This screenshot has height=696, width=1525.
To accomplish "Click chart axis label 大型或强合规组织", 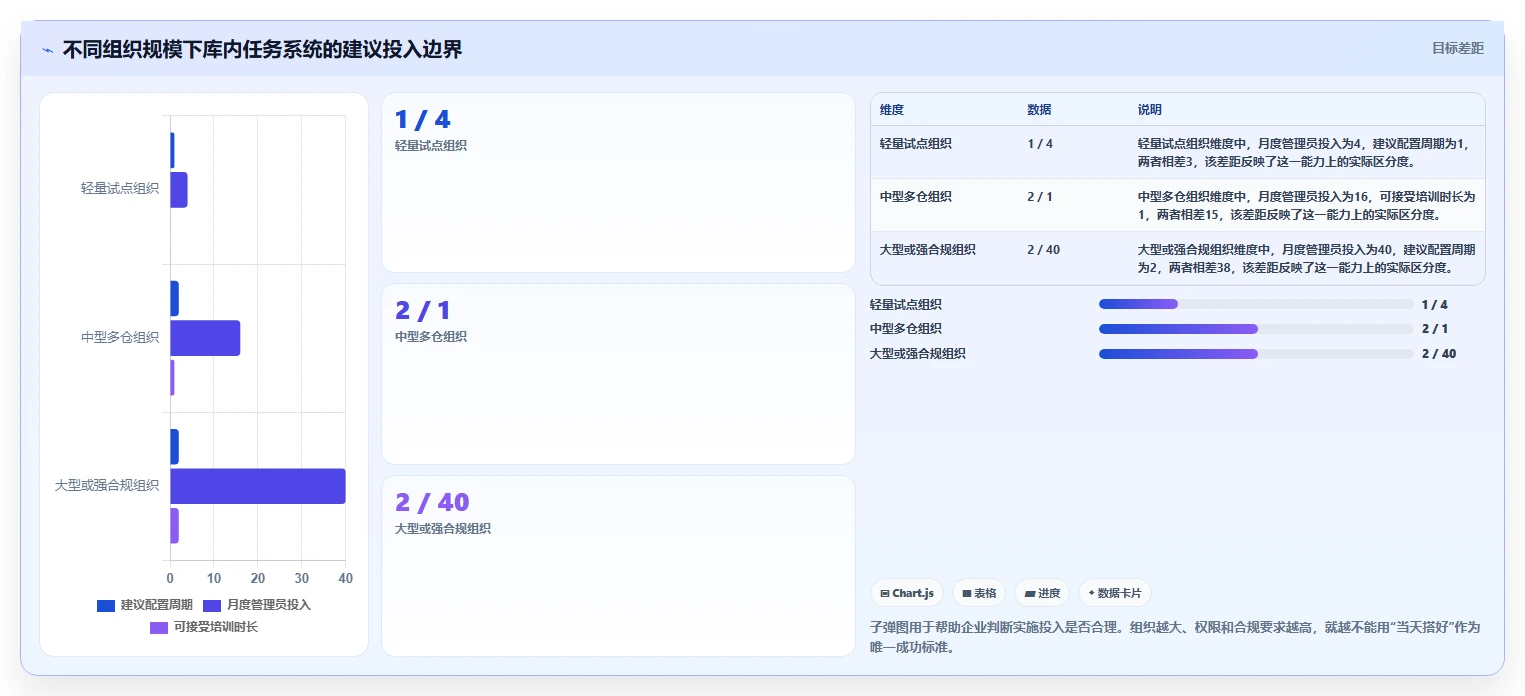I will click(107, 486).
